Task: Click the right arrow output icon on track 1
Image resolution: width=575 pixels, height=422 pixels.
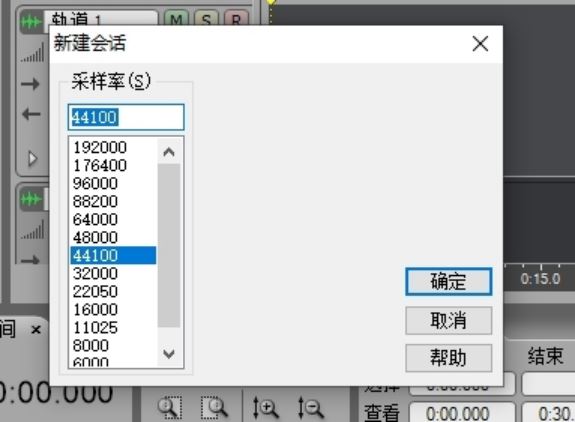Action: click(x=30, y=84)
